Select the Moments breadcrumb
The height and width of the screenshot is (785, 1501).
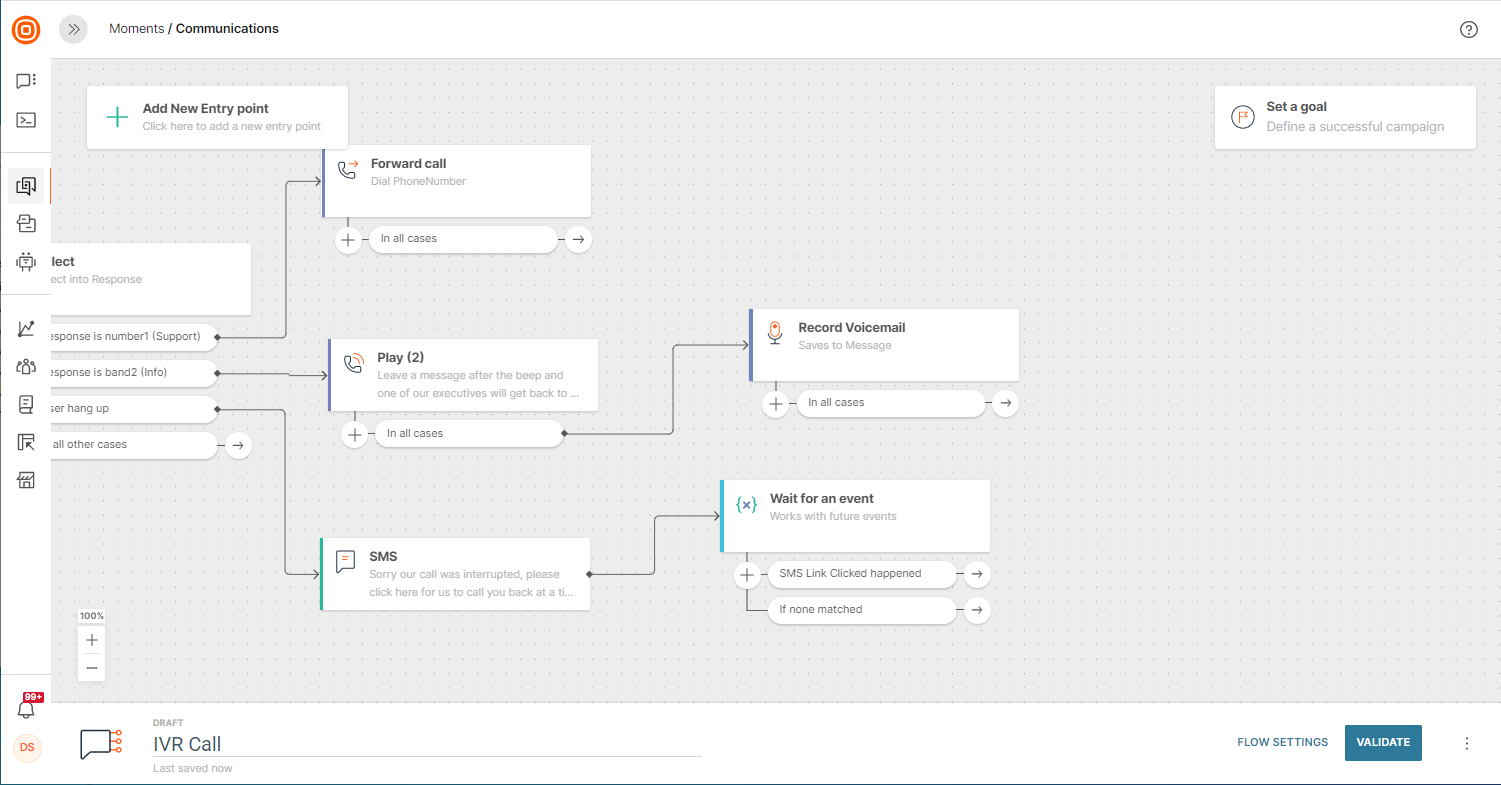tap(136, 29)
